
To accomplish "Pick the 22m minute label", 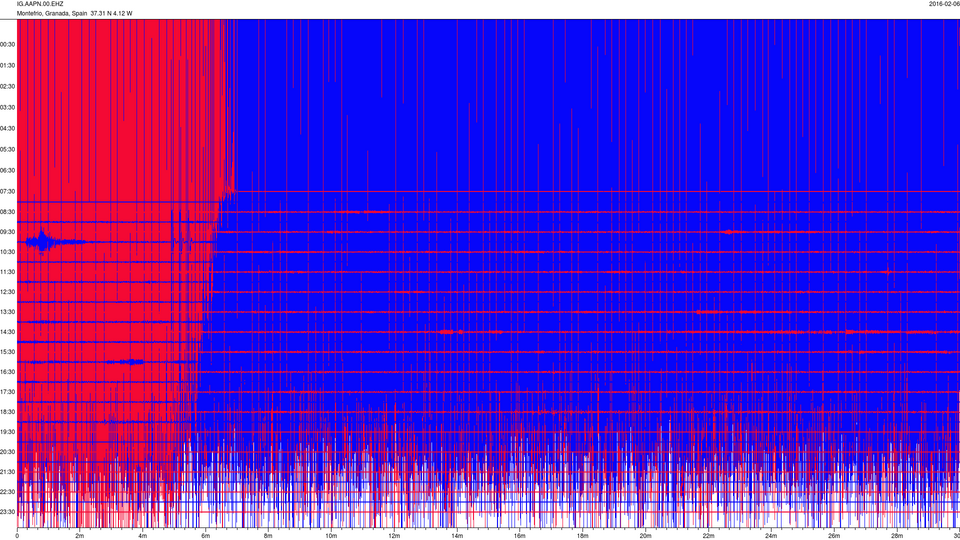I will [x=708, y=536].
